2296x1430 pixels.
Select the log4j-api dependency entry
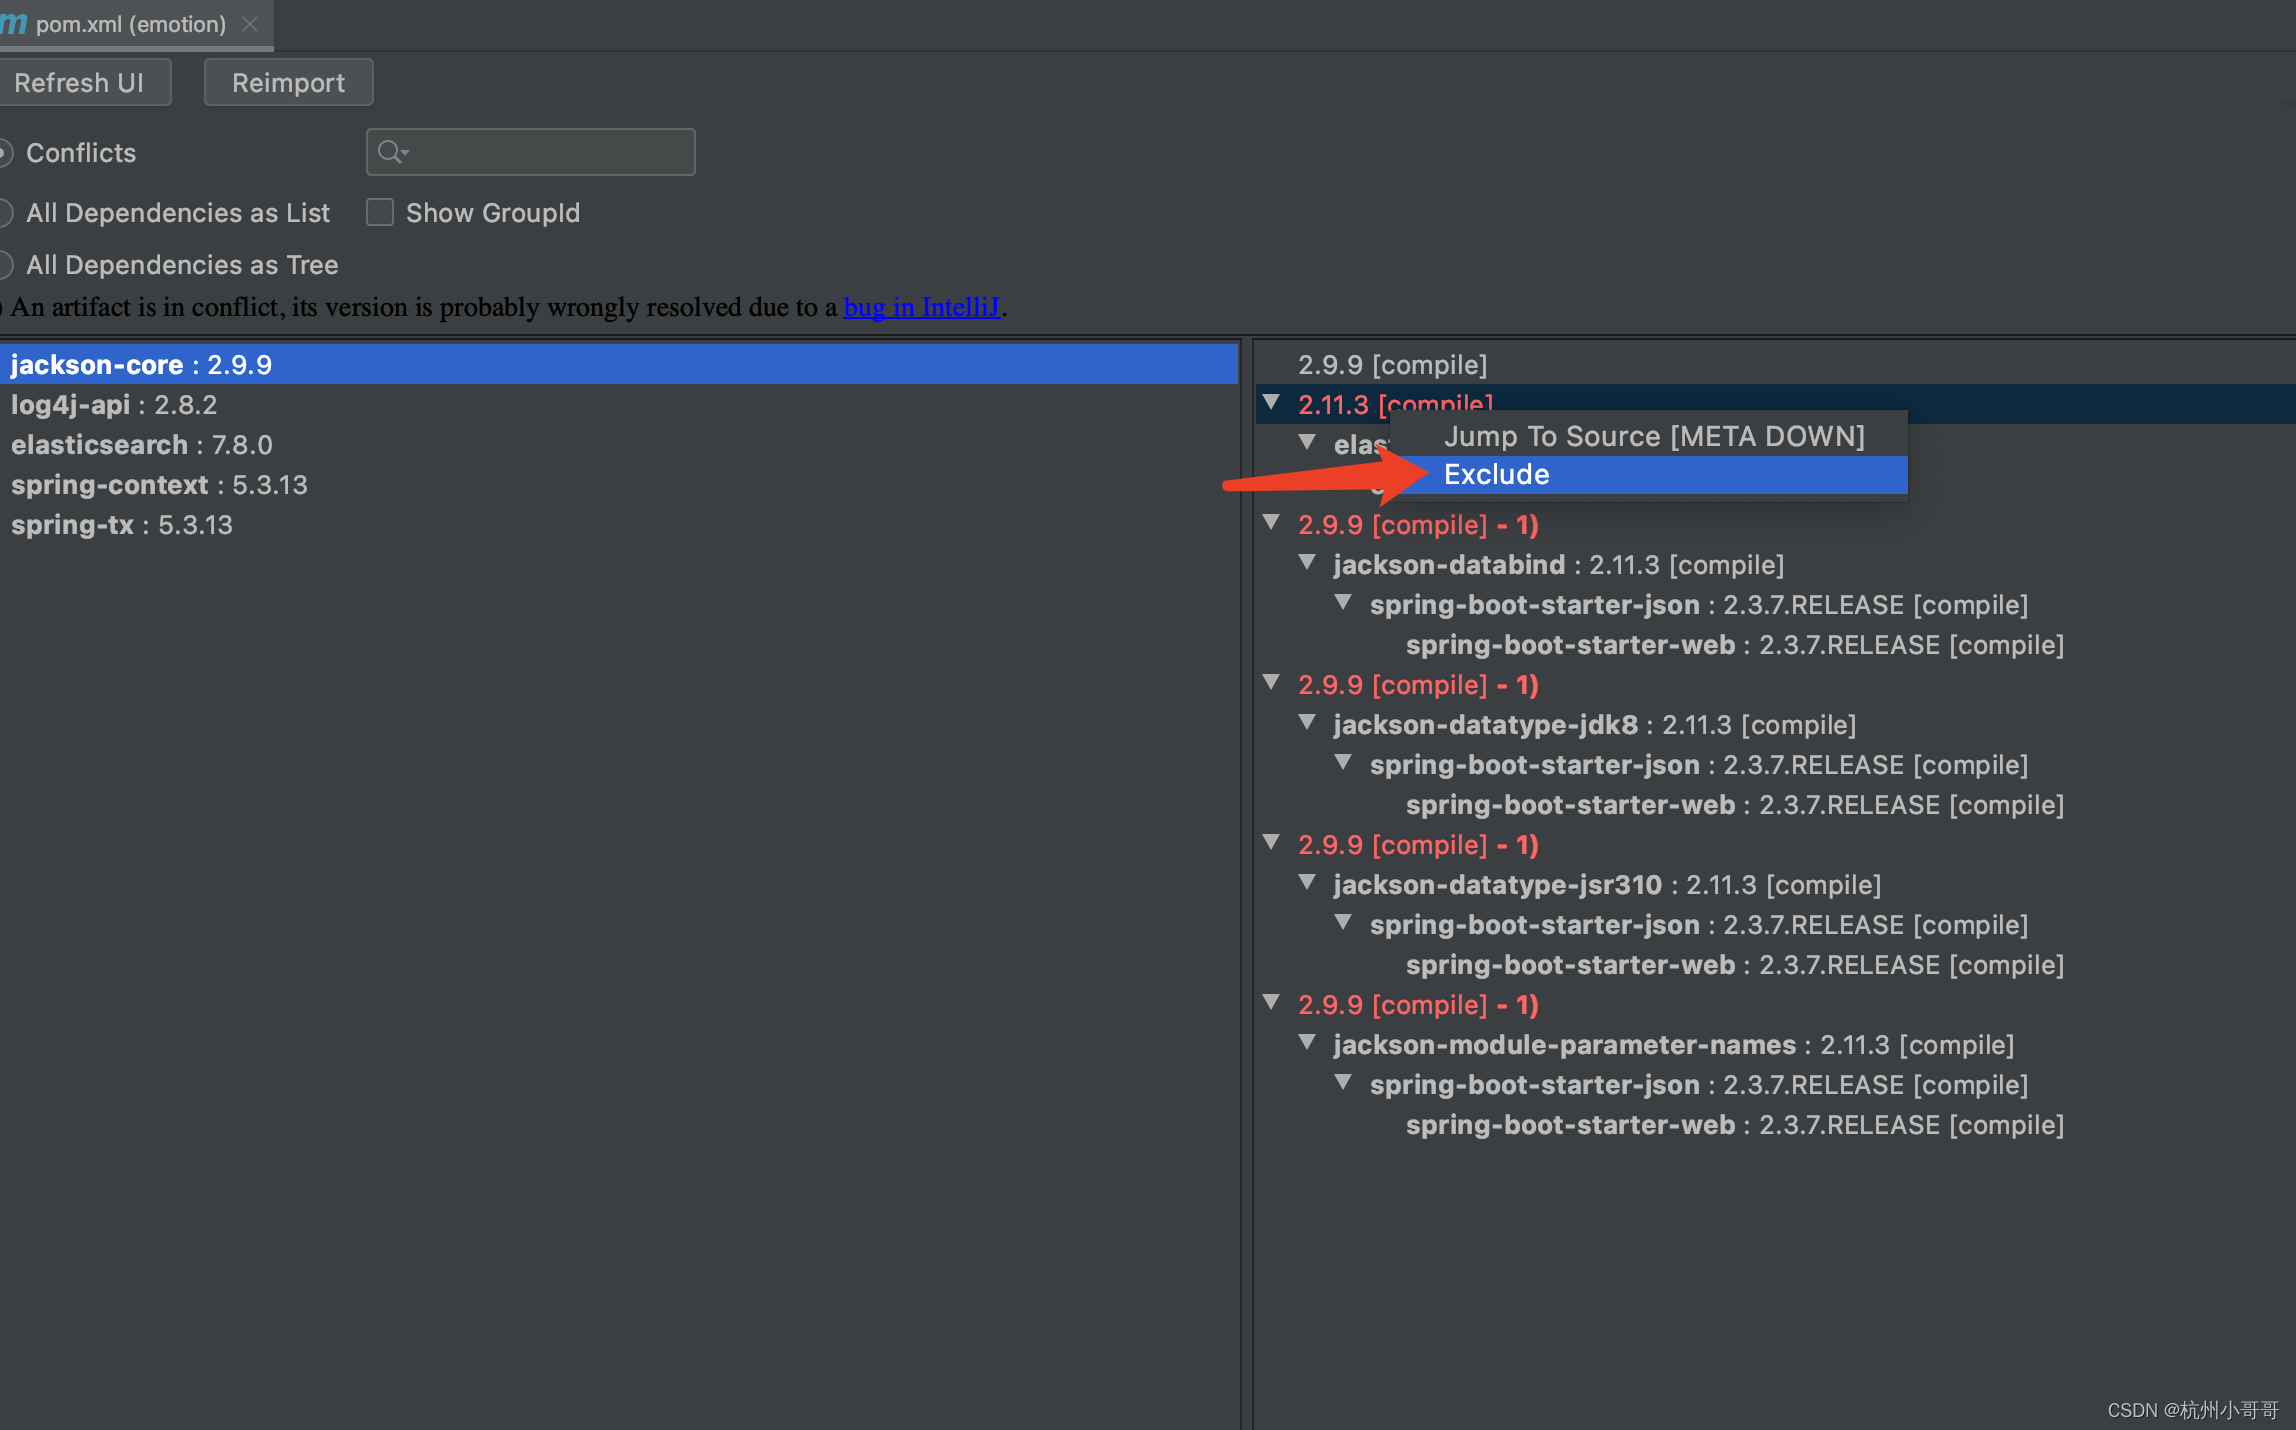[113, 404]
